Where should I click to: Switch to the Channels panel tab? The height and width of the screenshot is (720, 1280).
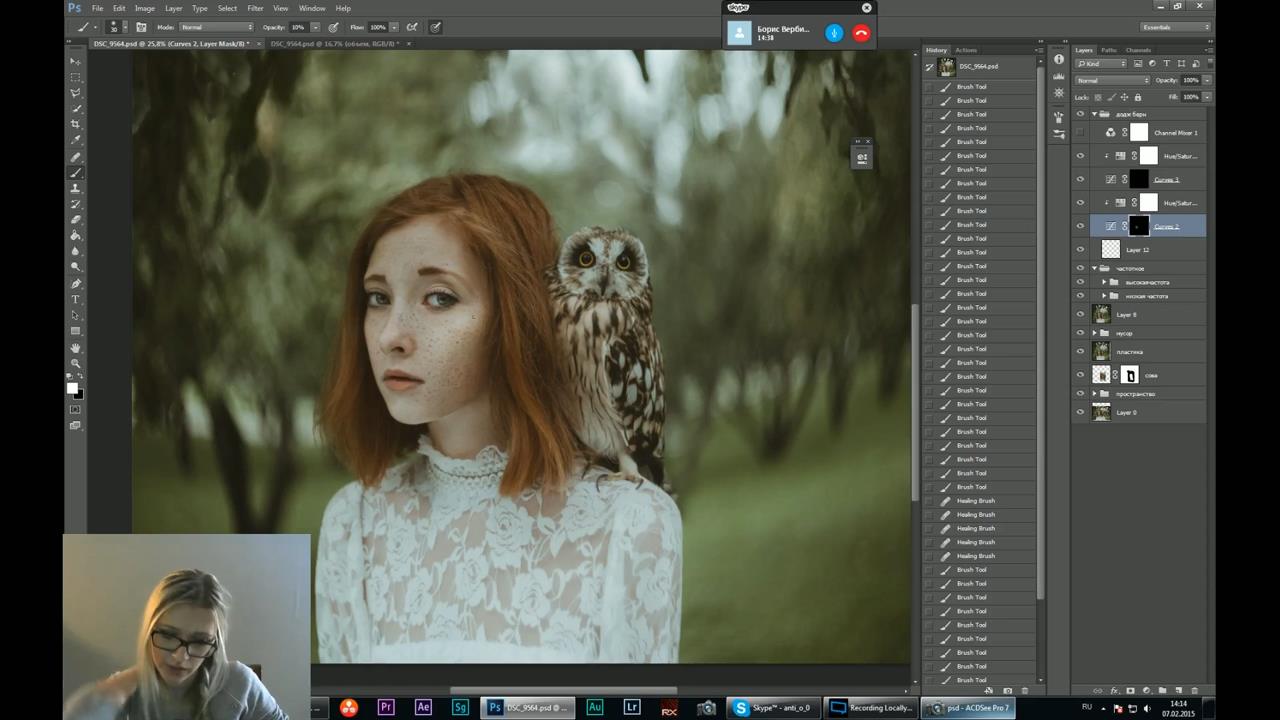pyautogui.click(x=1139, y=50)
